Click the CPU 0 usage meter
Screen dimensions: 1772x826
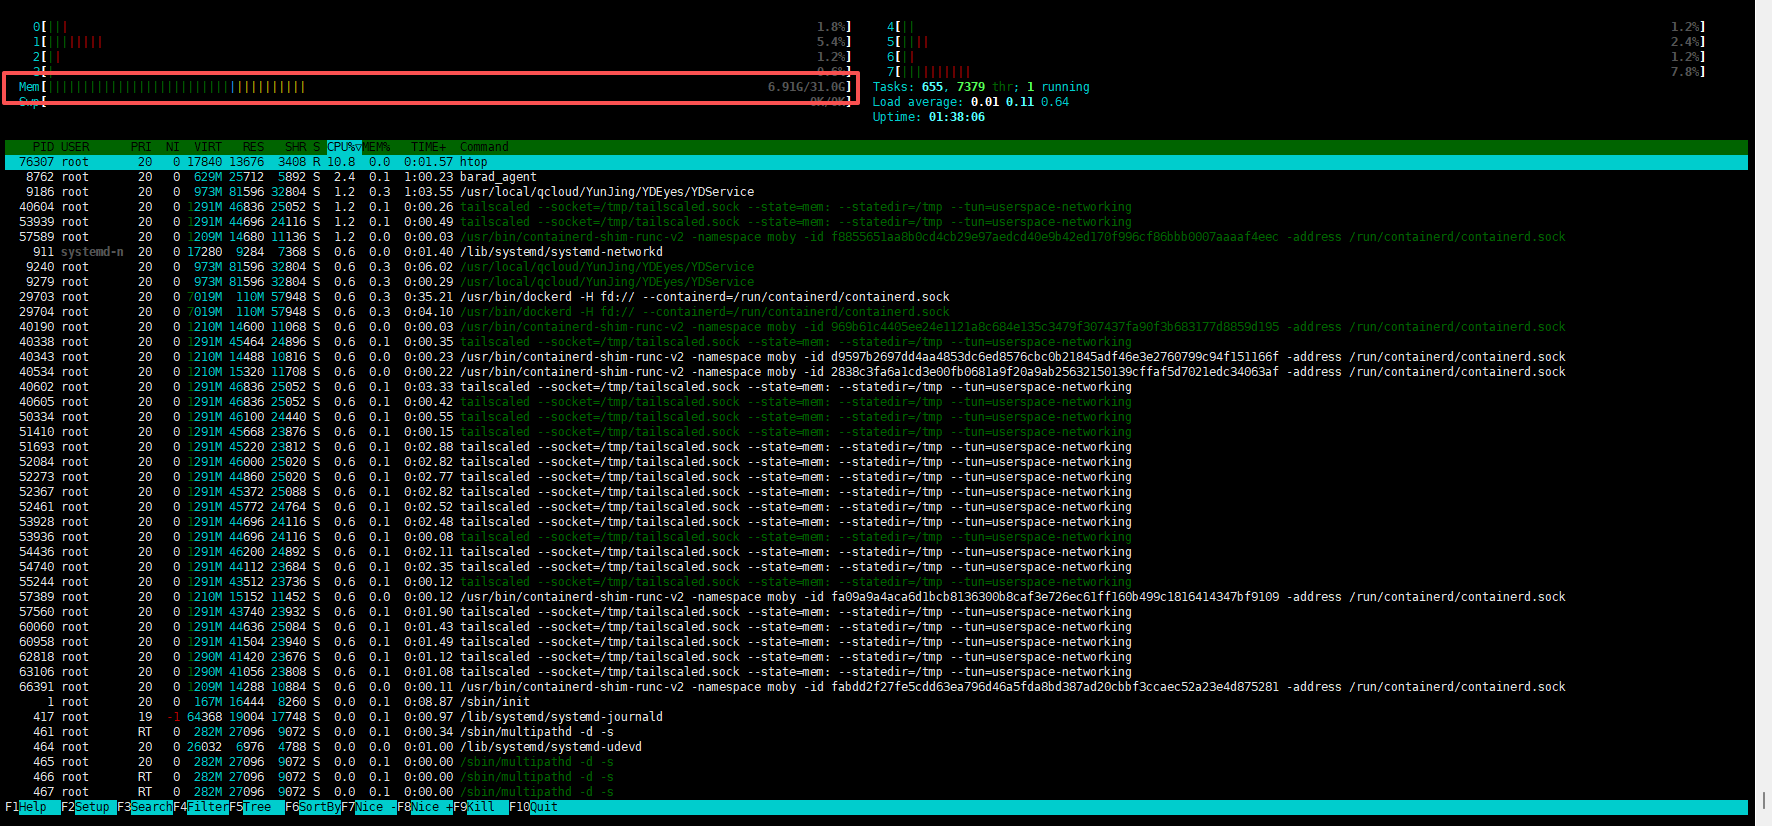coord(442,27)
